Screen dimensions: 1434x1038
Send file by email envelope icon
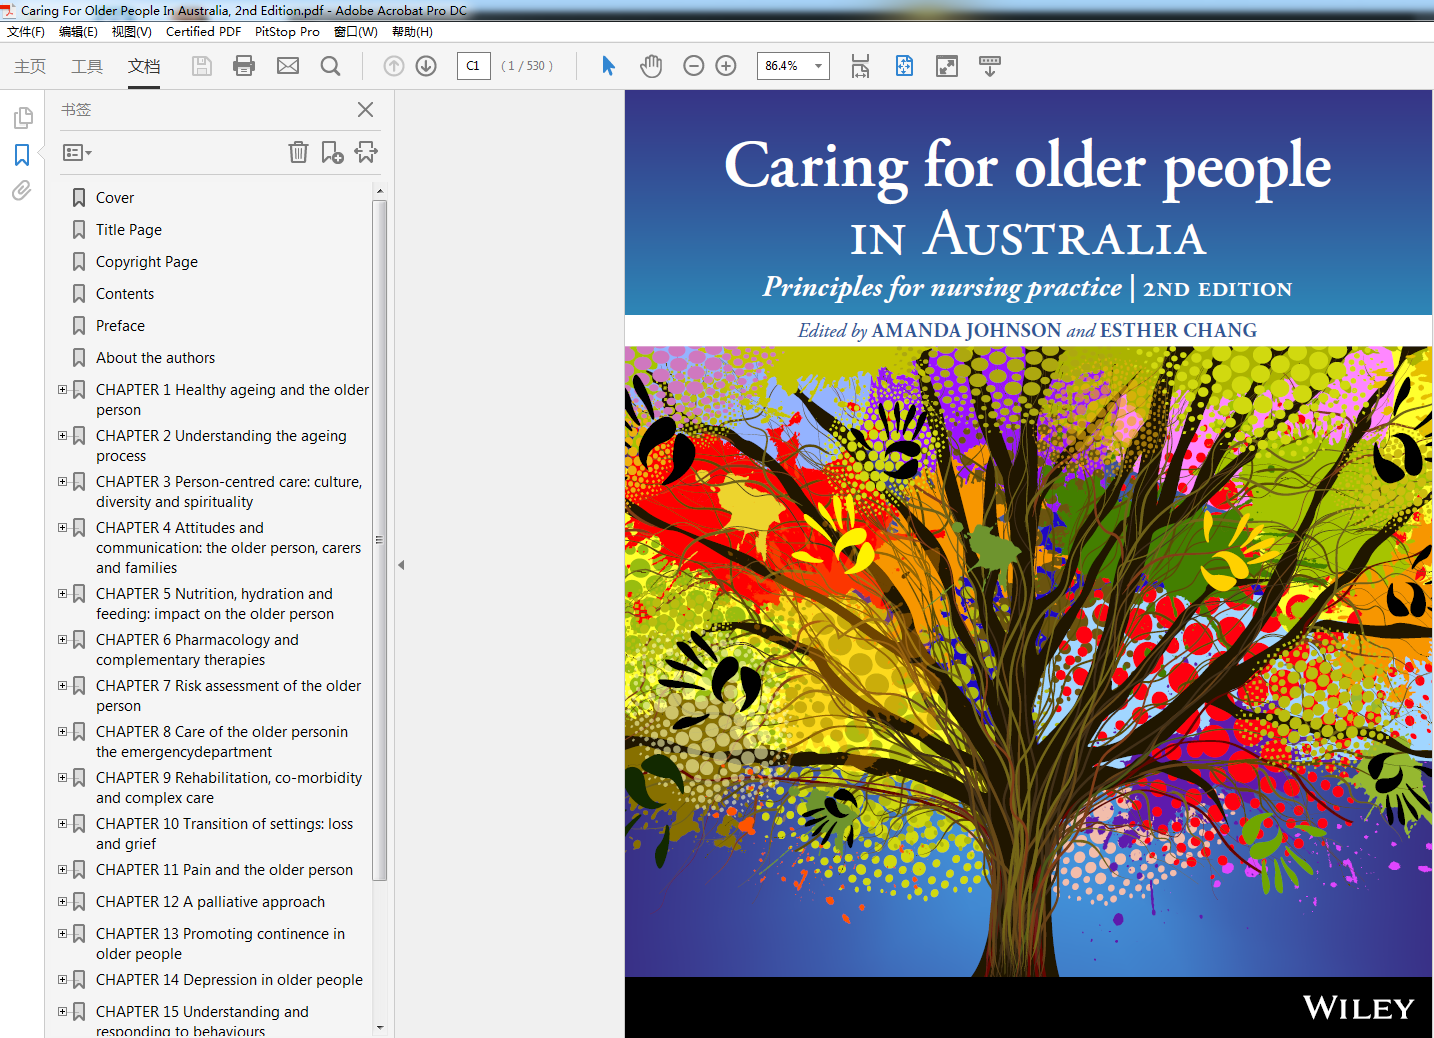(288, 66)
